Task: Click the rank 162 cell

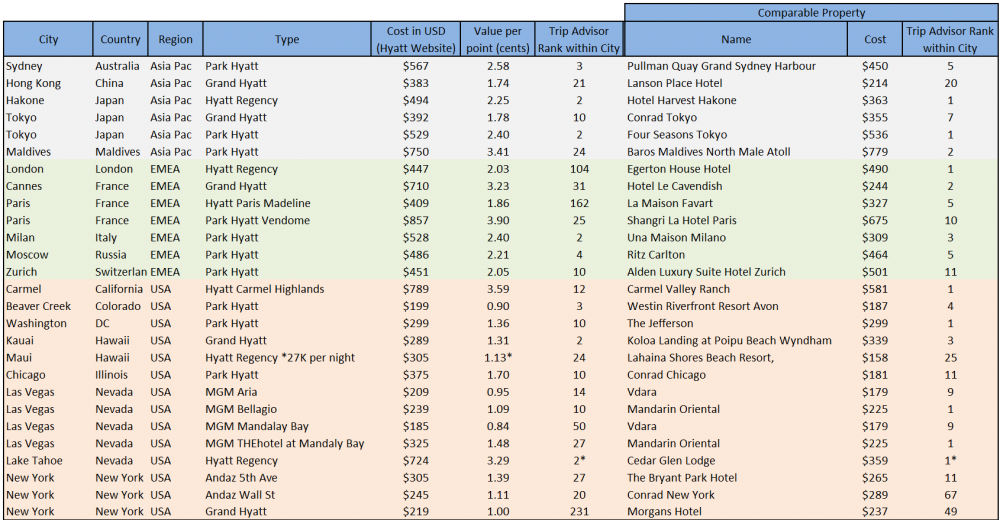Action: [x=579, y=204]
